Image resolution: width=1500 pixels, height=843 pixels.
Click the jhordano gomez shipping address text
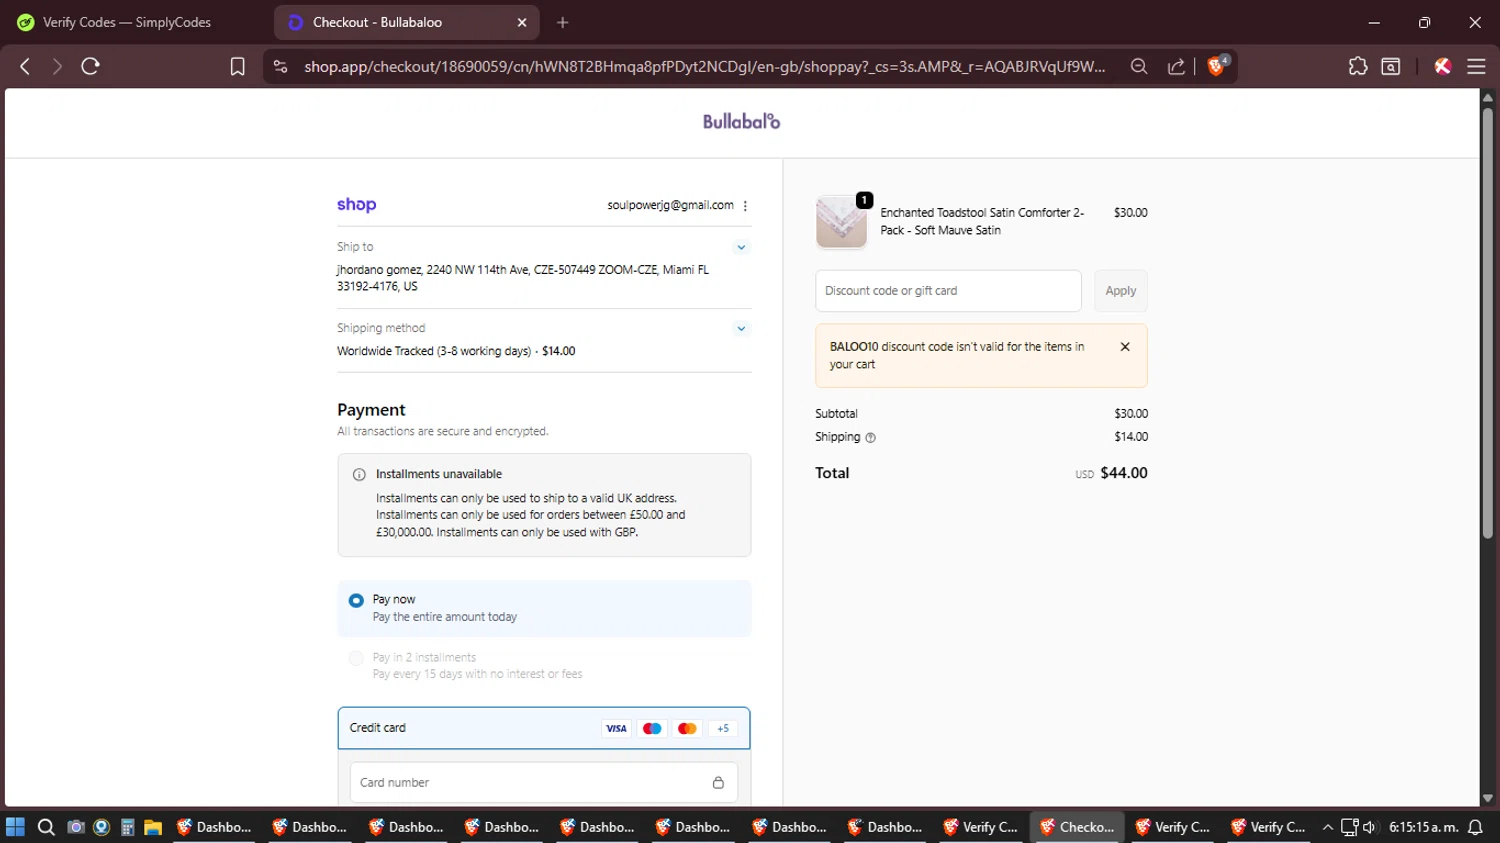click(x=523, y=278)
